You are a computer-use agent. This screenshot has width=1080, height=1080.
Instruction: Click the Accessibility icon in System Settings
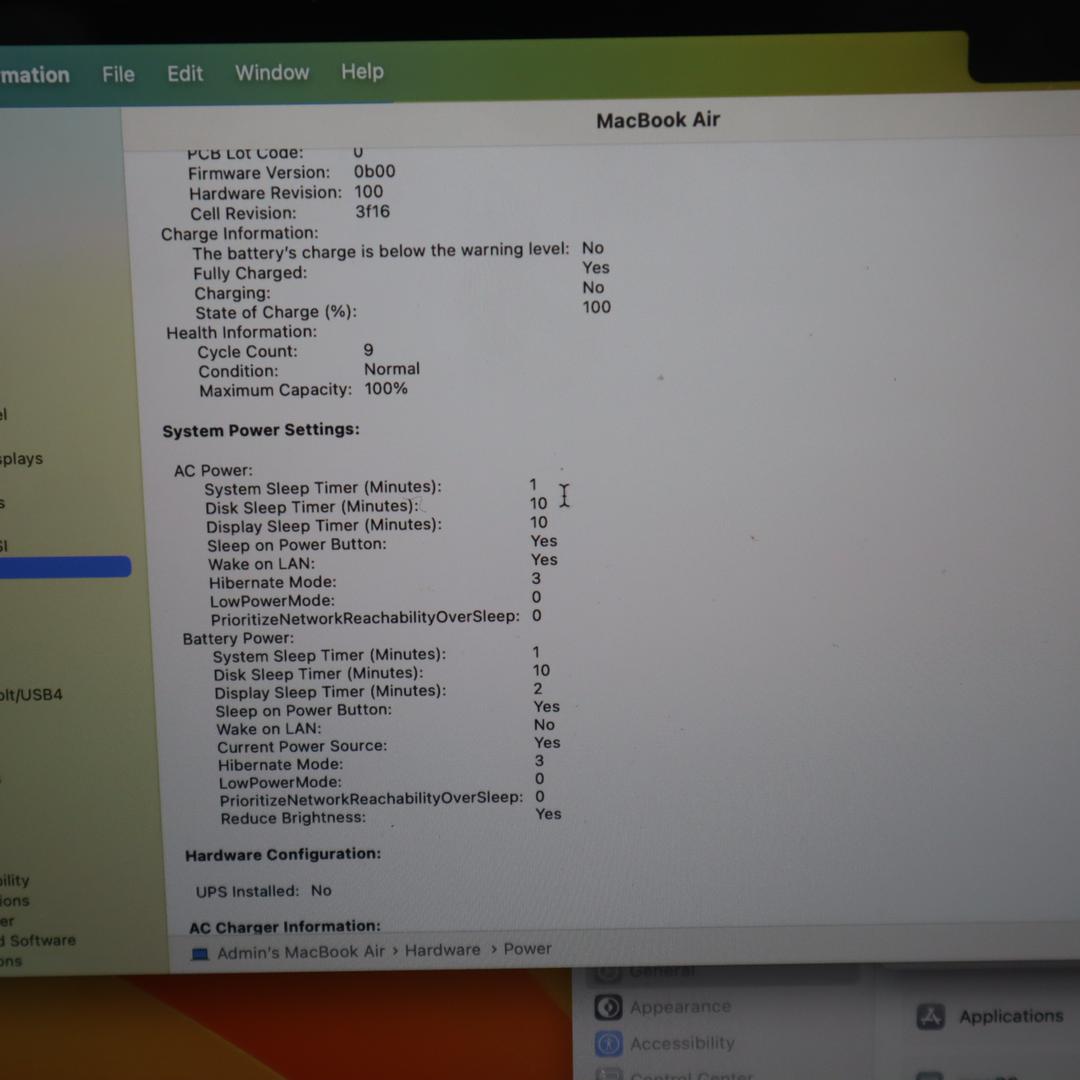(x=608, y=1043)
